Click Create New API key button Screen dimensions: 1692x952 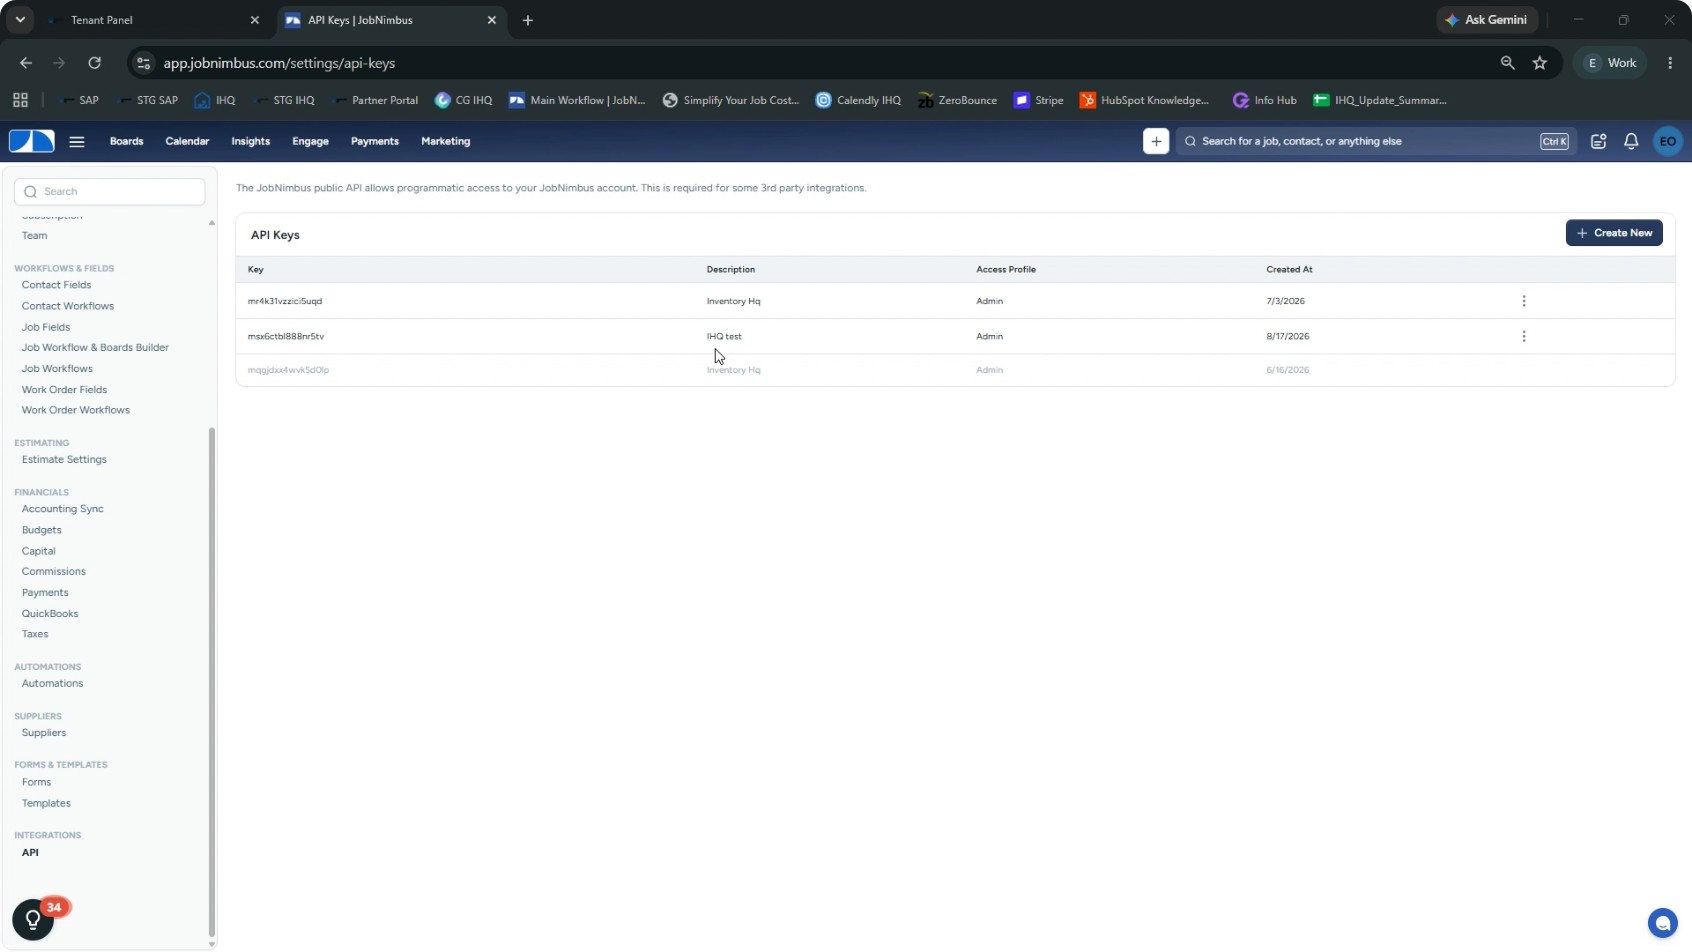pos(1614,233)
